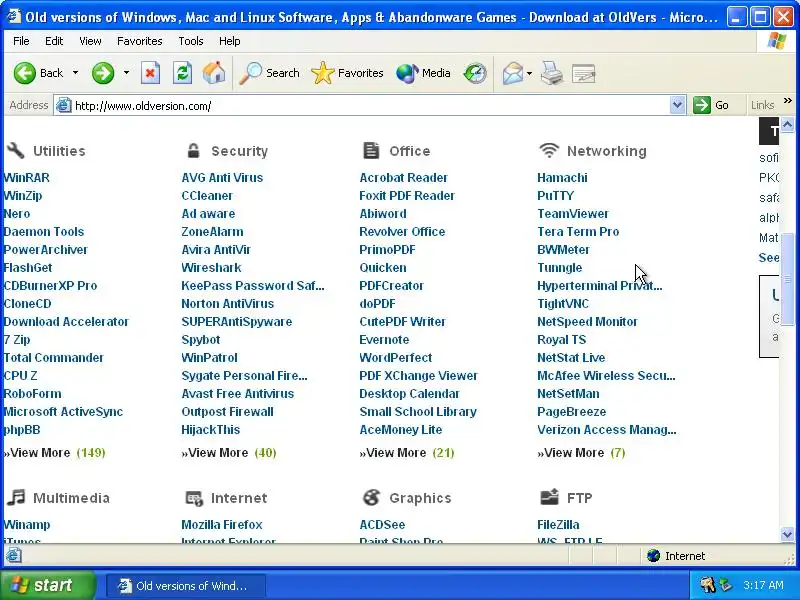Open the History clock icon
The height and width of the screenshot is (600, 800).
coord(475,73)
